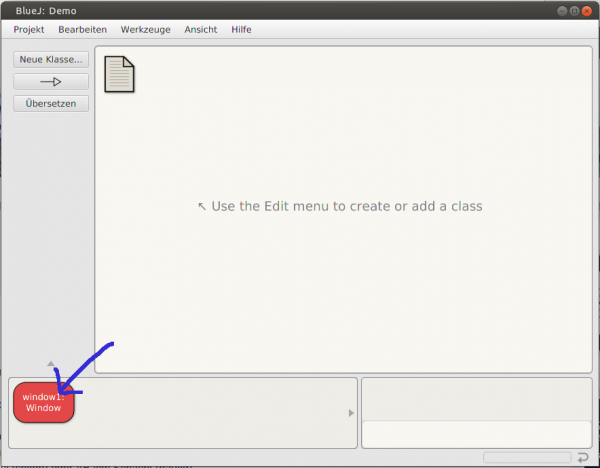Click the red window1 object on the bench
The height and width of the screenshot is (468, 600).
point(43,402)
